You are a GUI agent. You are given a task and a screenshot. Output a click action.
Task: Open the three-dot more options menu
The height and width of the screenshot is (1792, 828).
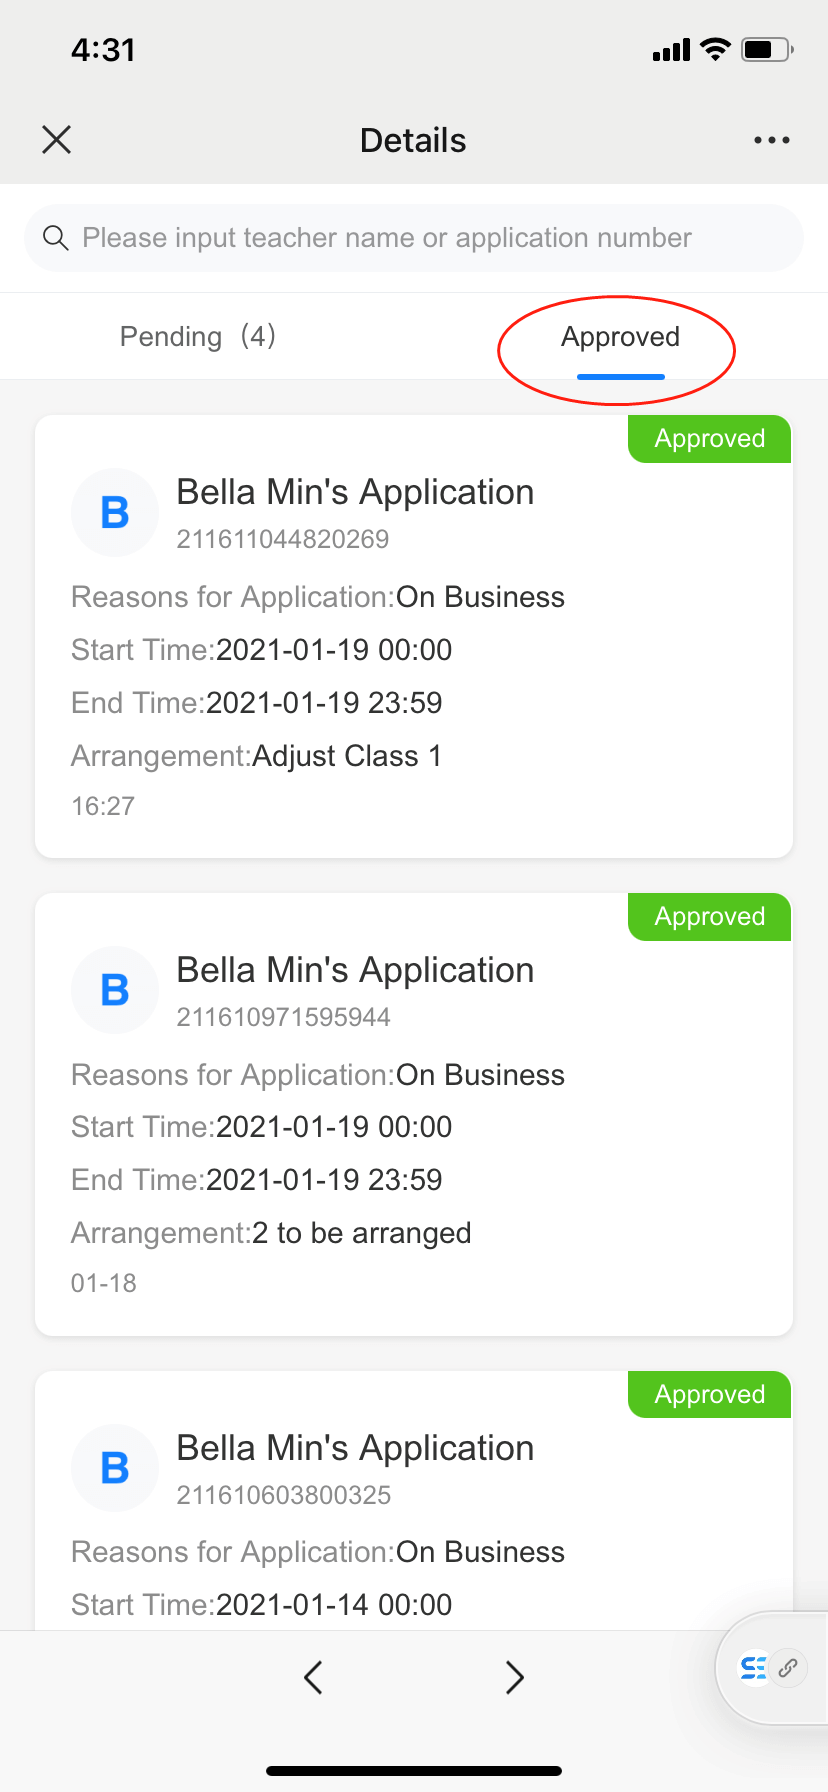tap(771, 140)
